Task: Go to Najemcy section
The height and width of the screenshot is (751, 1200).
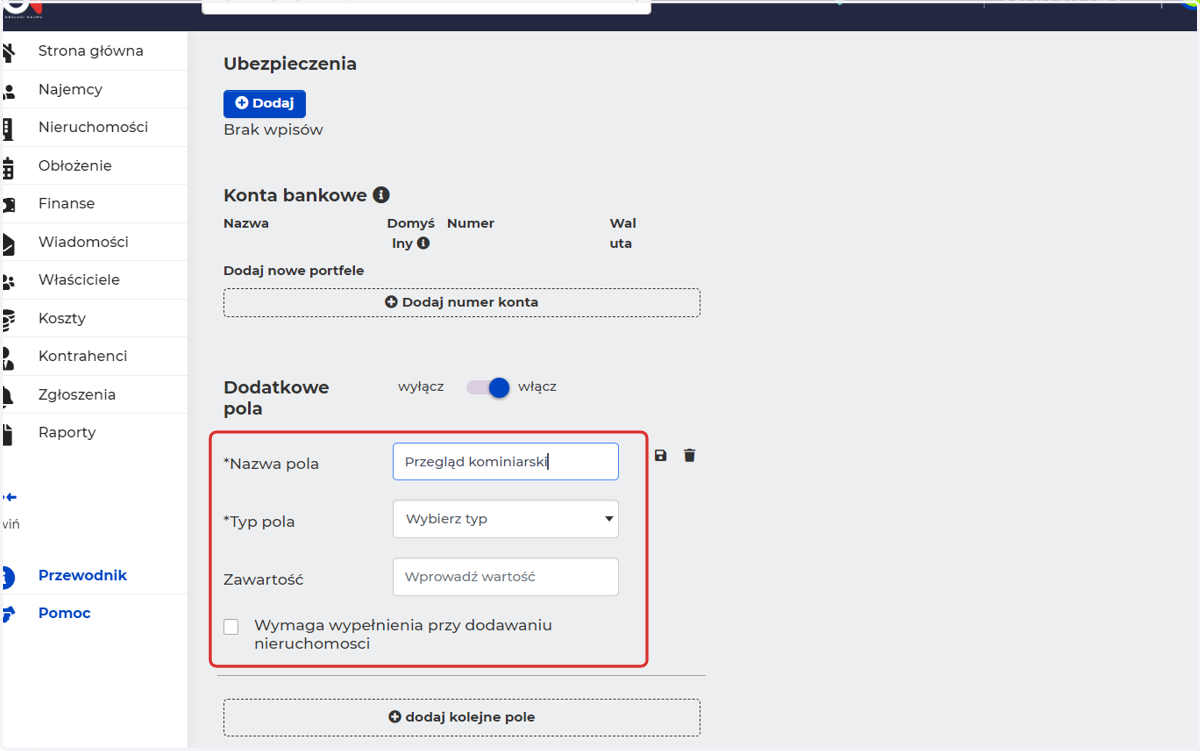Action: (x=70, y=89)
